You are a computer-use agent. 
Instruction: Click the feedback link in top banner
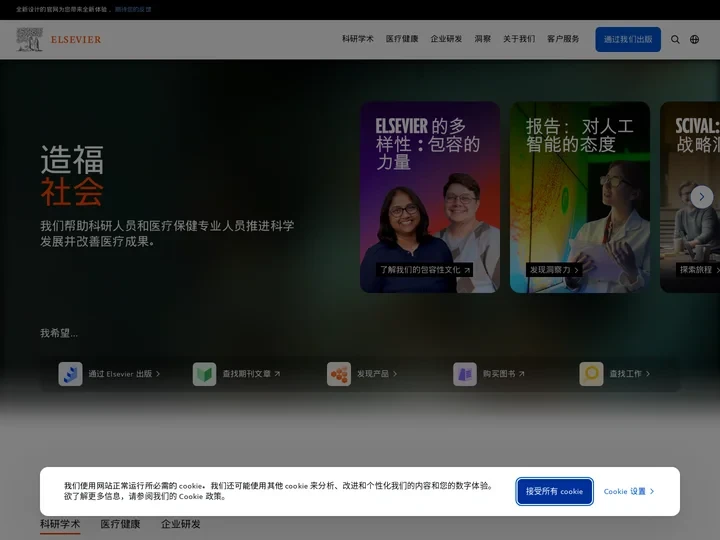133,9
